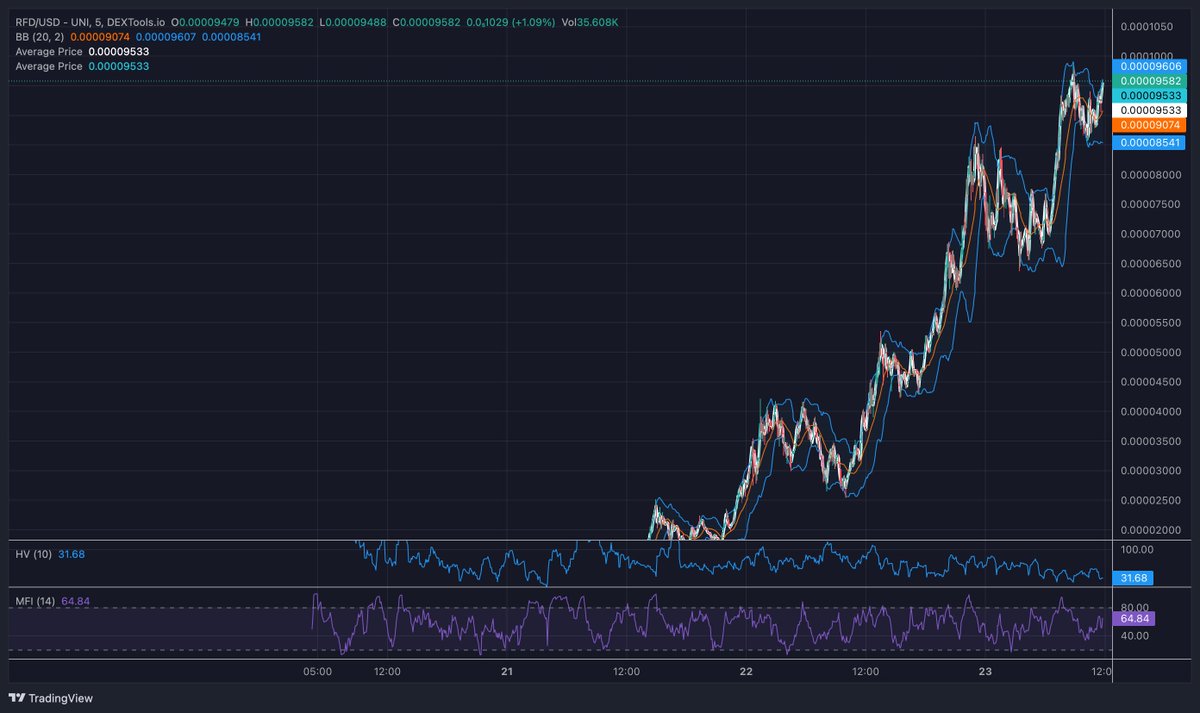Click the green 0.00009582 current price label
This screenshot has width=1200, height=713.
click(x=1150, y=80)
